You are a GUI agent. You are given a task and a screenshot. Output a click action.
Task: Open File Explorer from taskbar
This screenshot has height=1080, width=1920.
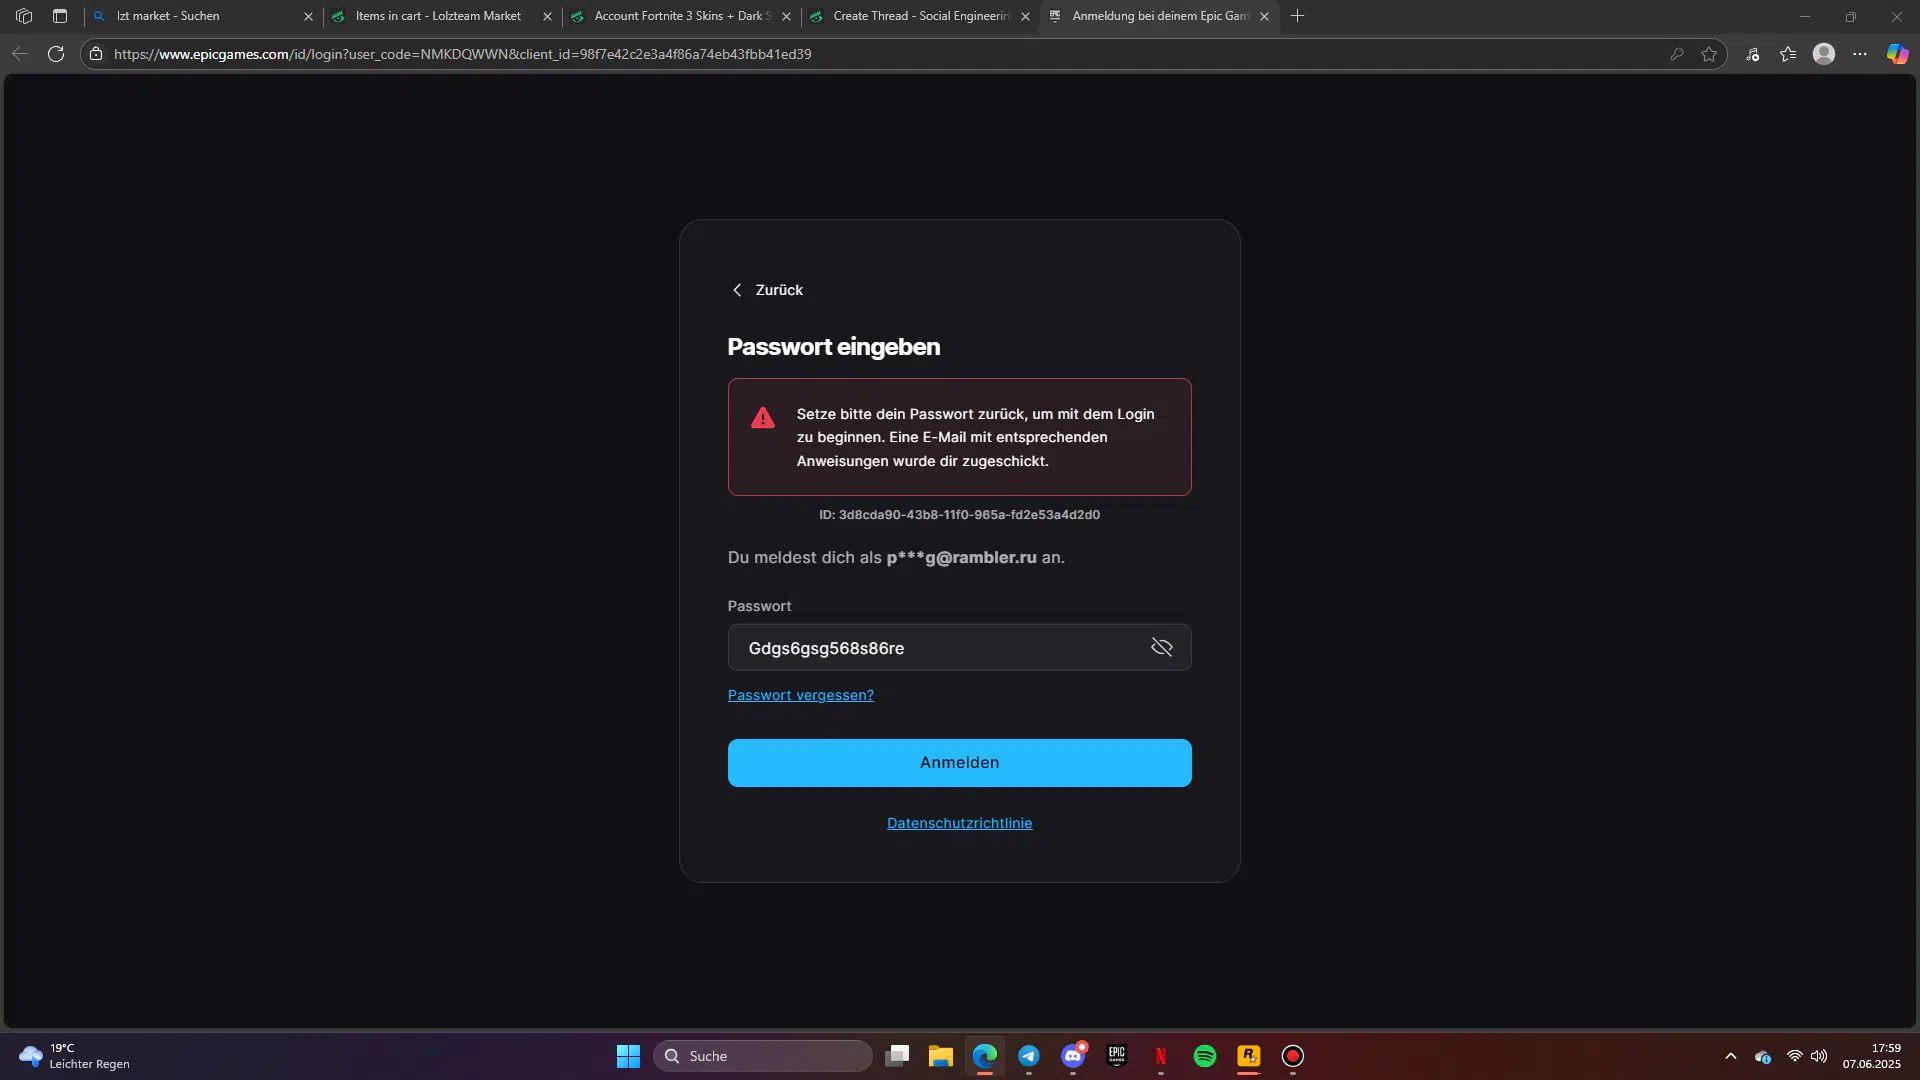tap(941, 1056)
